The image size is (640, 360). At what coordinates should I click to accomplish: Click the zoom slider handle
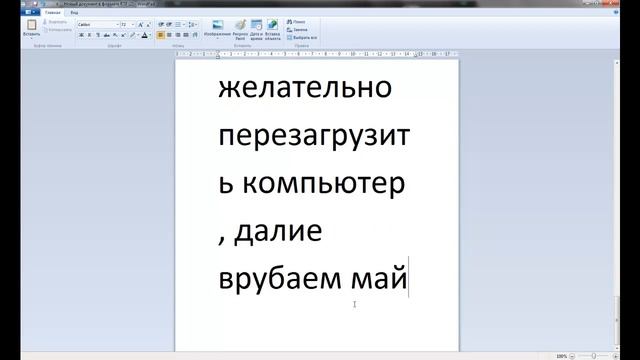[x=594, y=356]
